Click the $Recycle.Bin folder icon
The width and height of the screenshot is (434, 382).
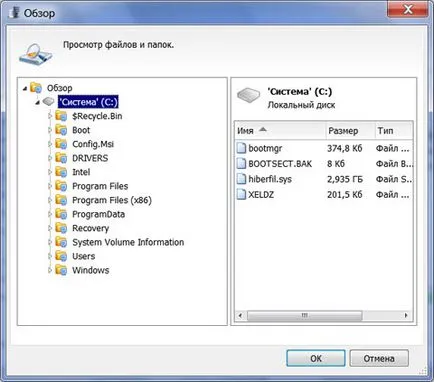[x=61, y=116]
